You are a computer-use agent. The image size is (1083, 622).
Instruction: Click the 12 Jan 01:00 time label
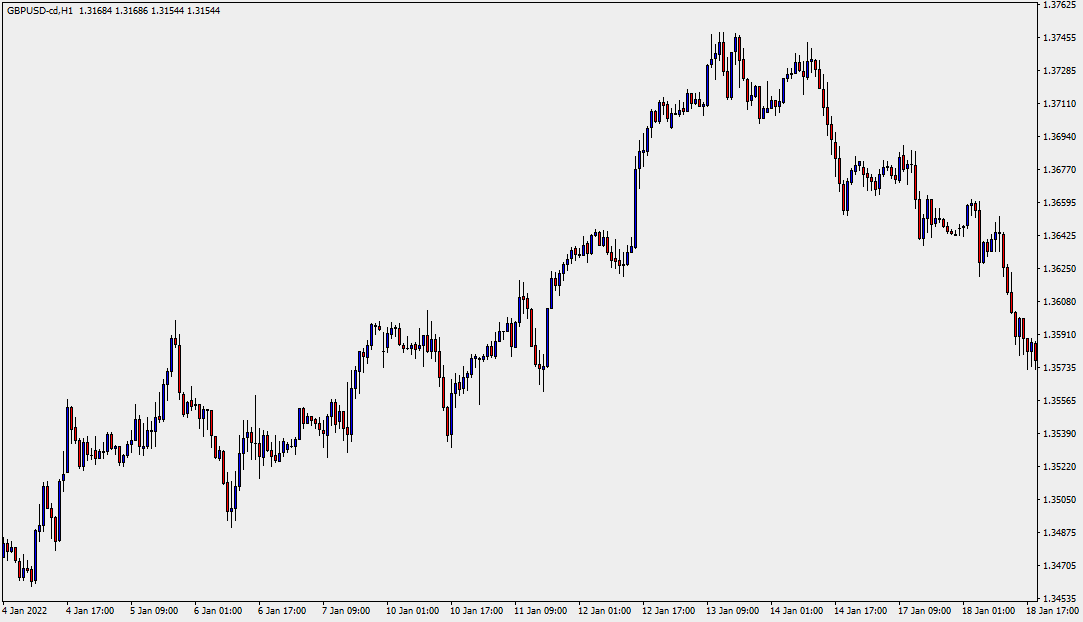coord(605,610)
